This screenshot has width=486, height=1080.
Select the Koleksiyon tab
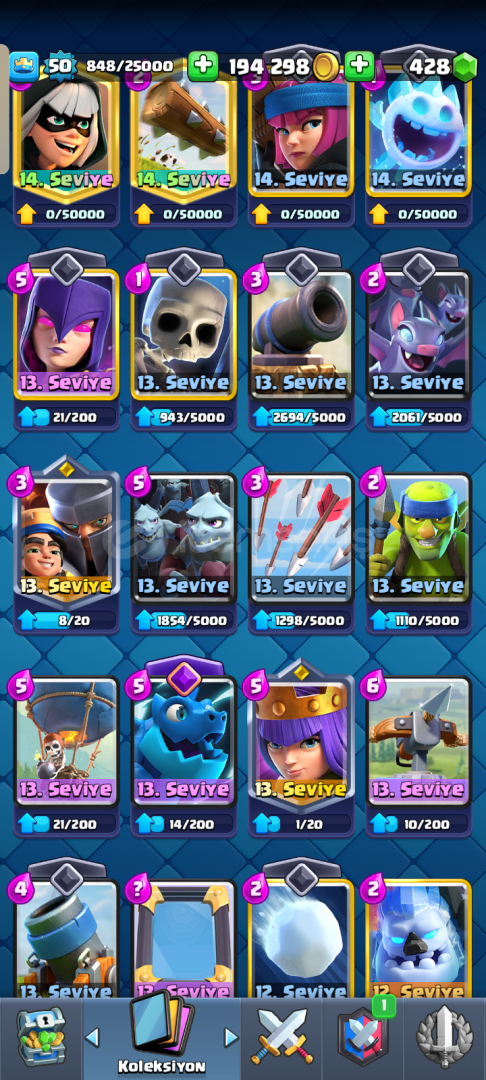point(161,1032)
